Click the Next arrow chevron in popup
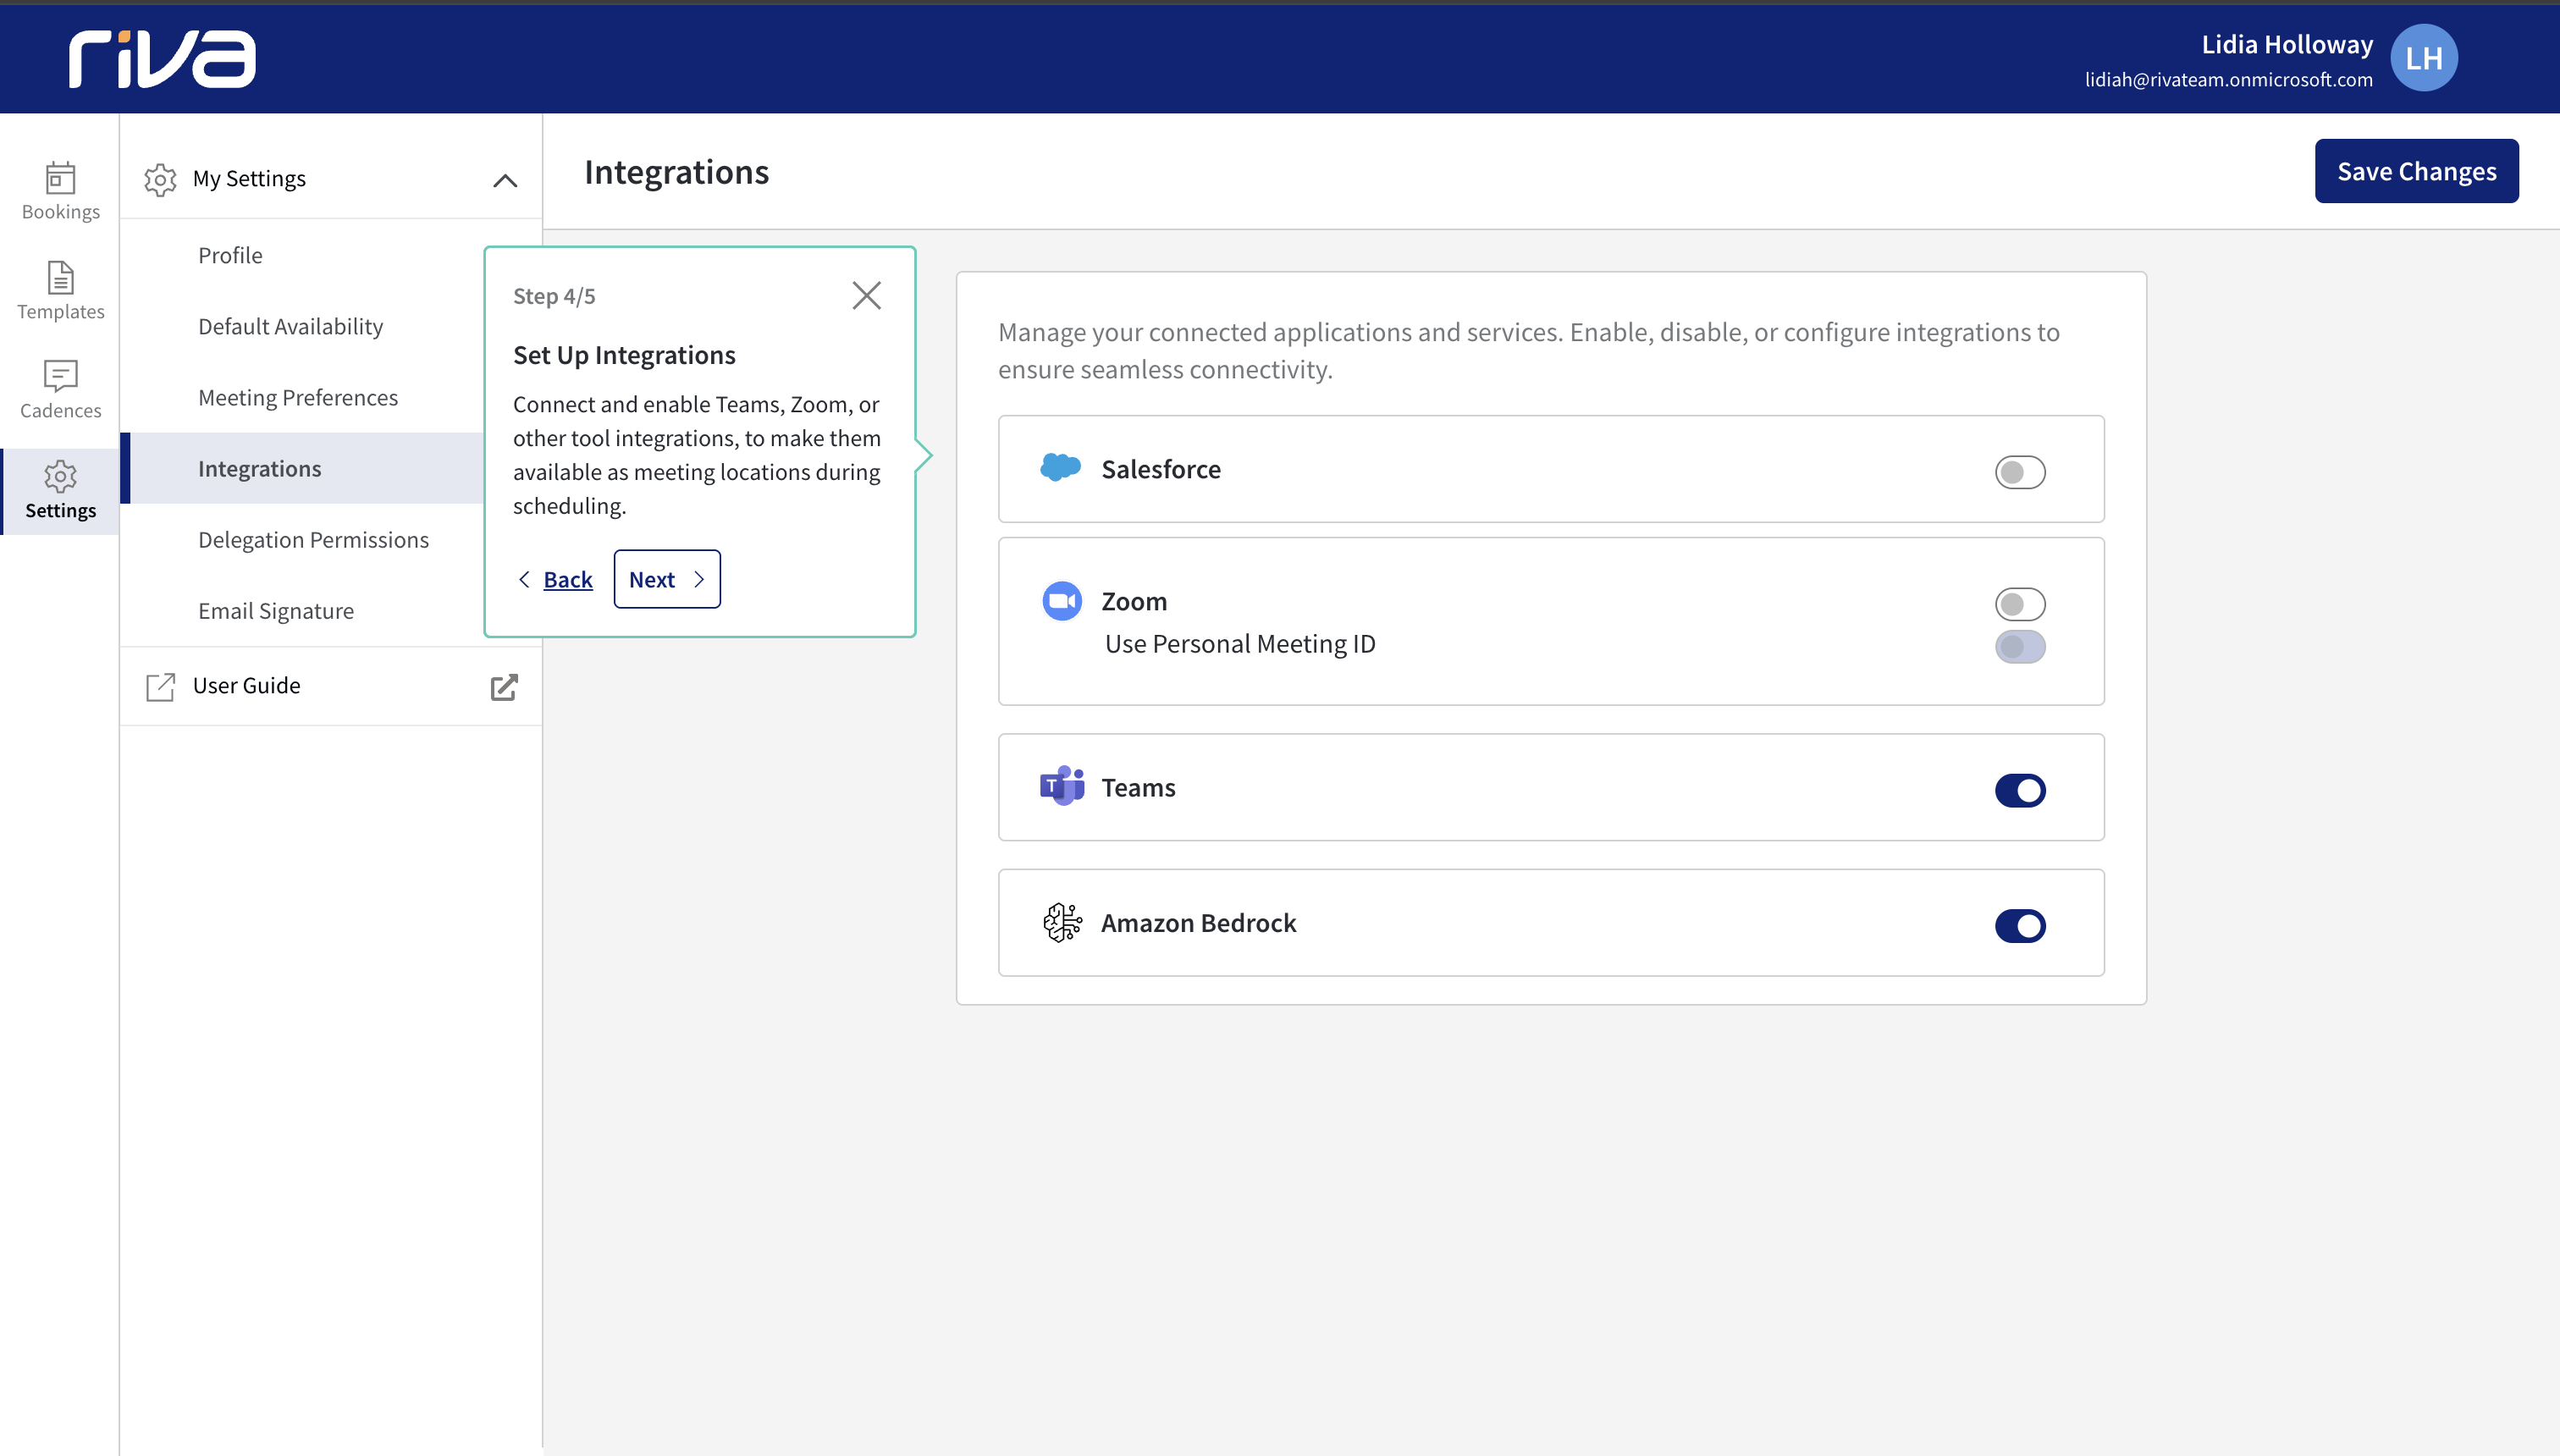The image size is (2560, 1456). (699, 579)
